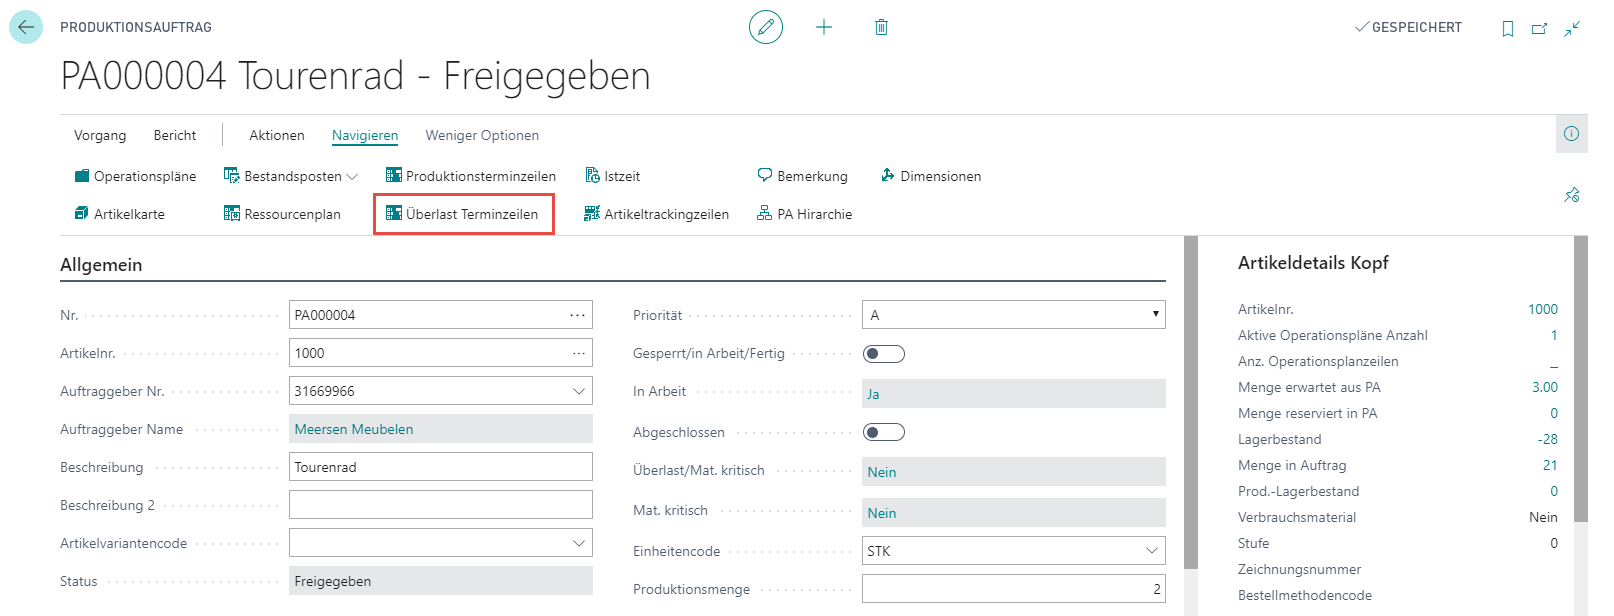Select the Navigieren tab
The width and height of the screenshot is (1614, 616).
[365, 135]
